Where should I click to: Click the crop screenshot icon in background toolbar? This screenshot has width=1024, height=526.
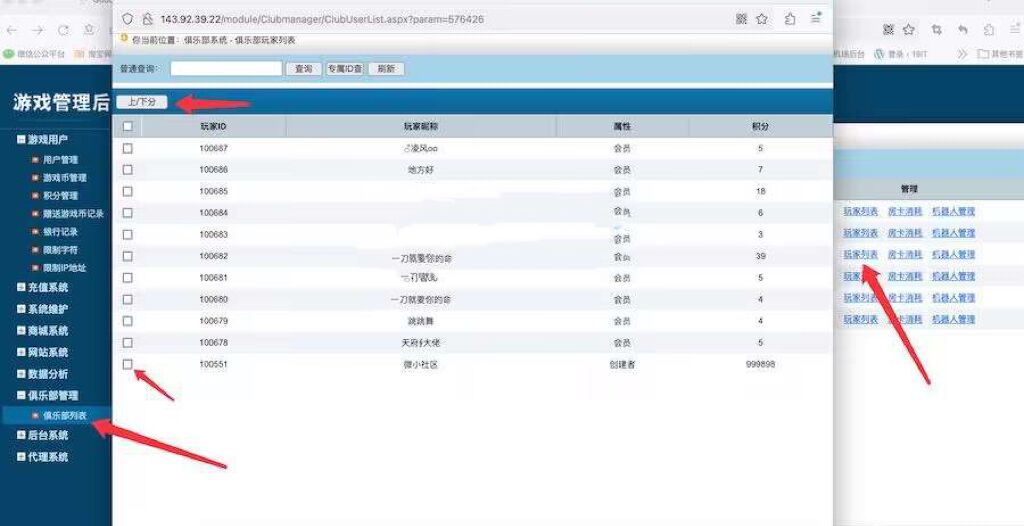[936, 30]
